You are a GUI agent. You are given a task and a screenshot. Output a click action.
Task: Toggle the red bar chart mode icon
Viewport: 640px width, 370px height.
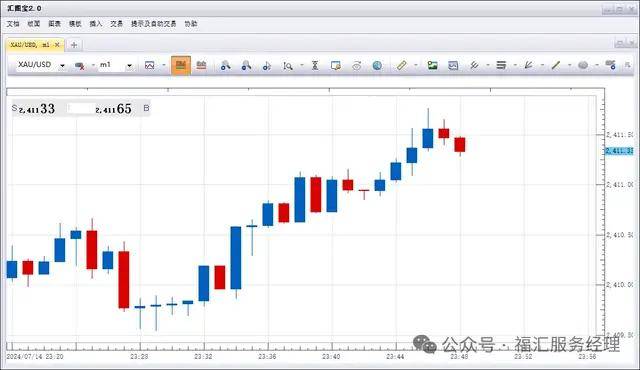[x=201, y=65]
